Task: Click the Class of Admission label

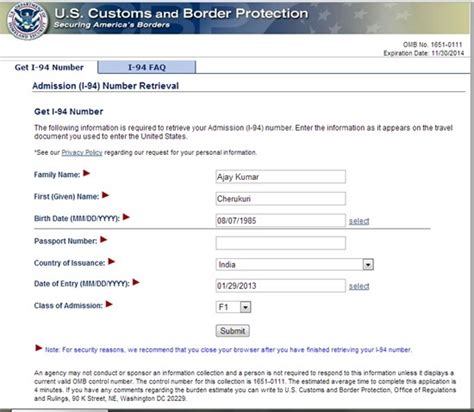Action: click(x=68, y=306)
